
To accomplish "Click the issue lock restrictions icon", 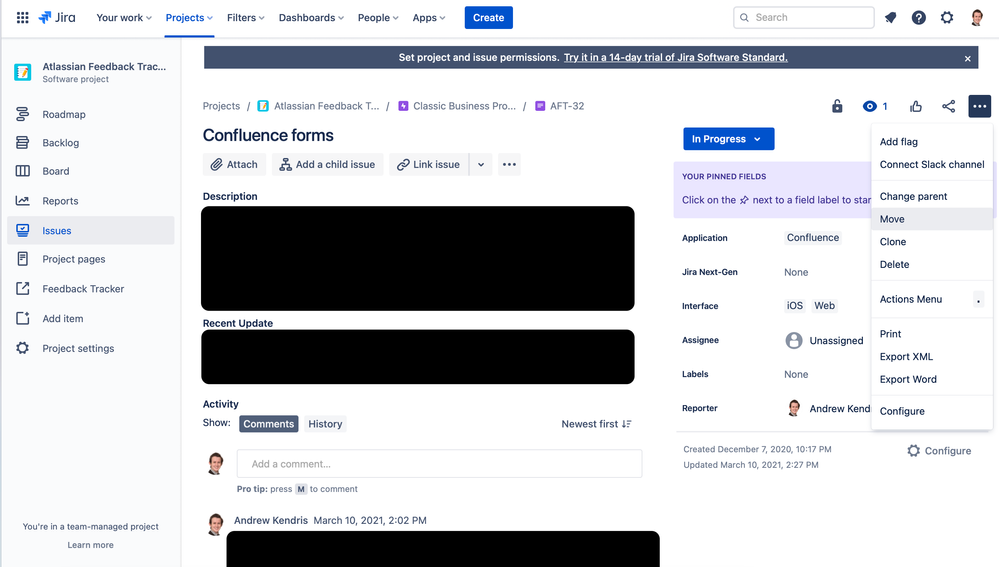I will [x=837, y=106].
